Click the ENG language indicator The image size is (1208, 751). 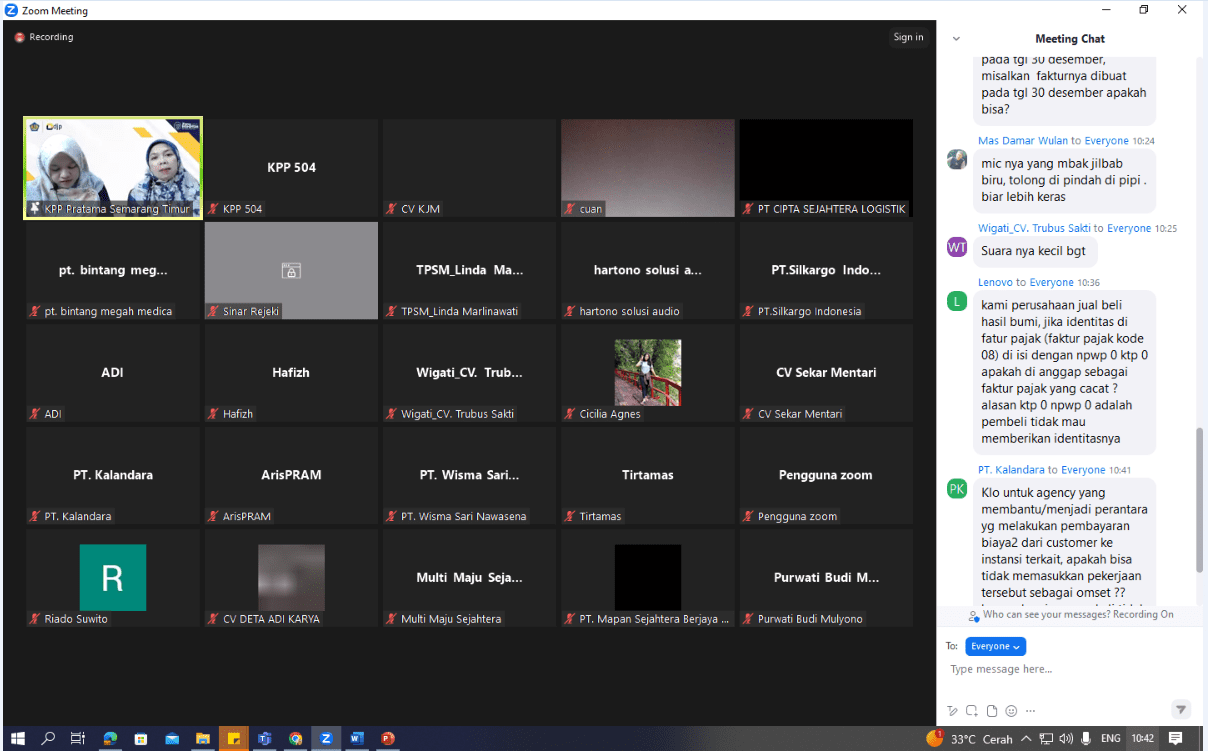(x=1110, y=739)
